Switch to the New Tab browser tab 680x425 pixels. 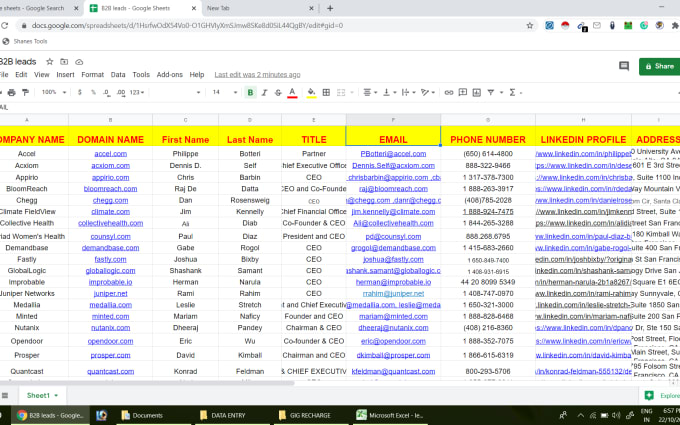259,8
